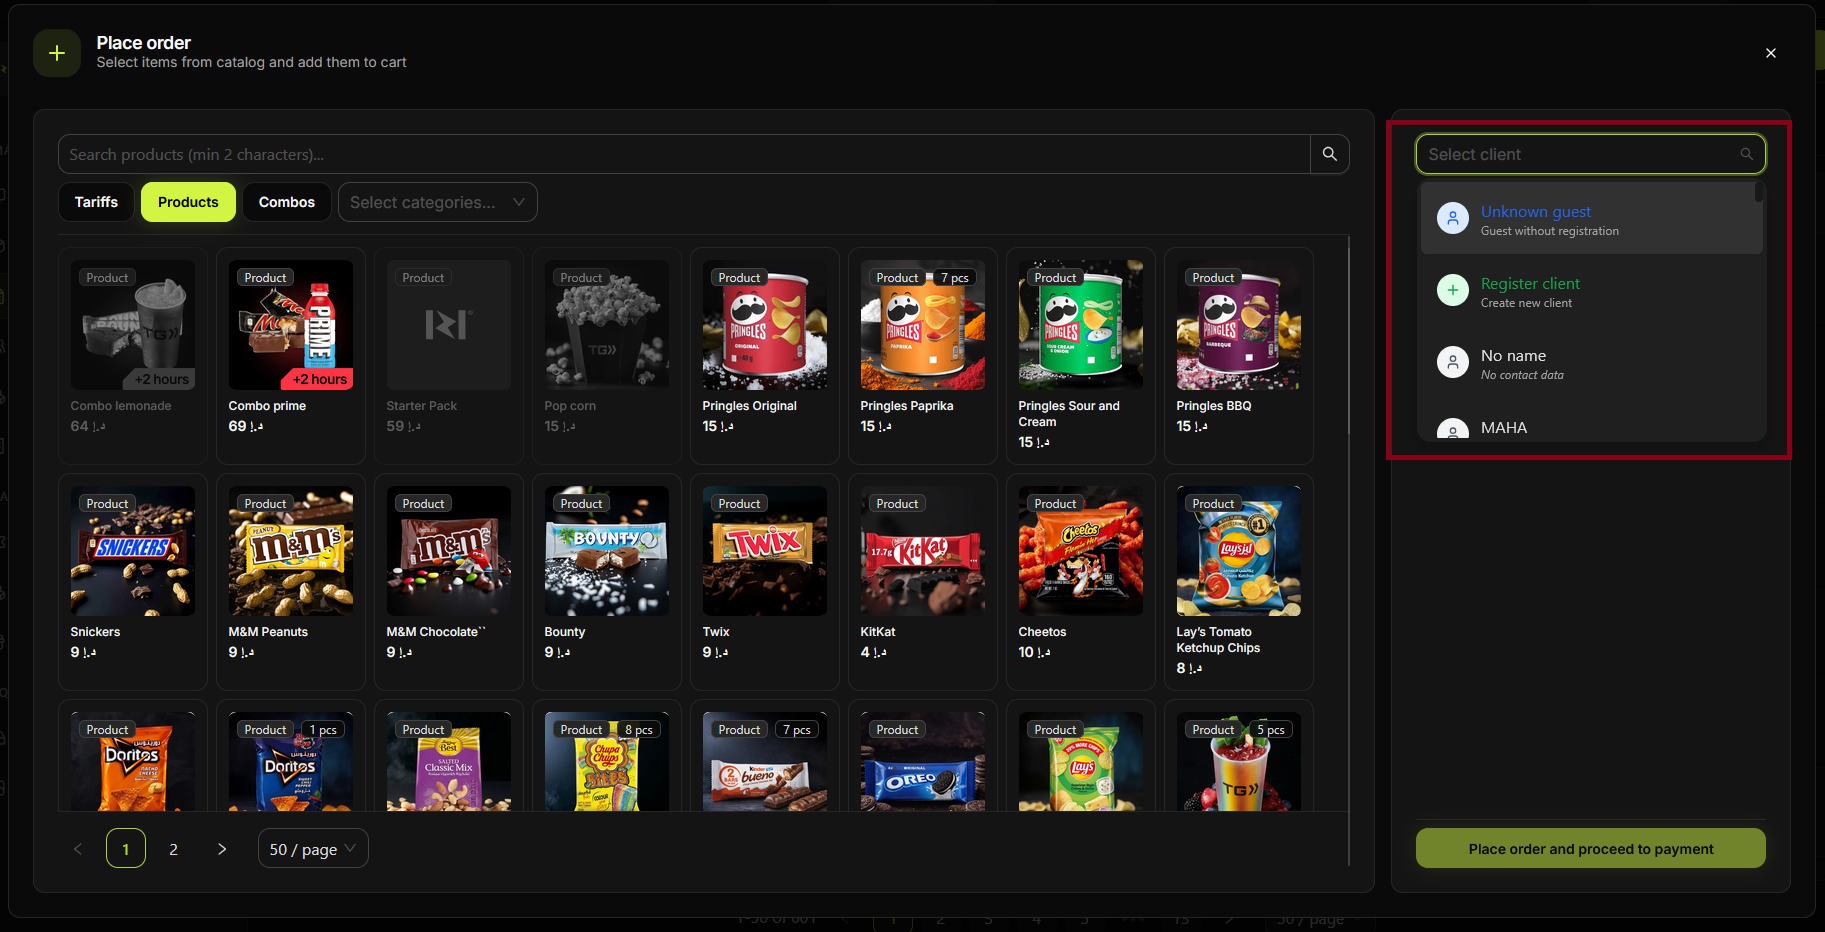Click the previous page arrow in pagination

(77, 848)
